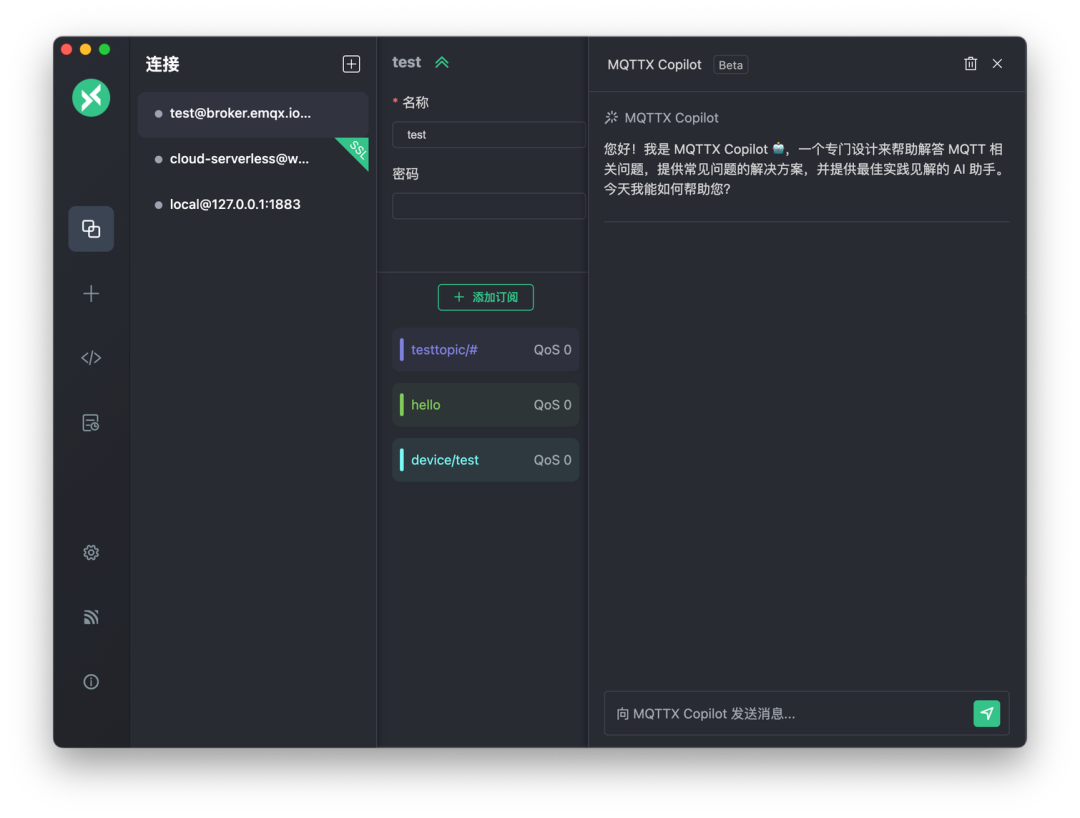Open the Connections page icon
1080x818 pixels.
coord(91,229)
